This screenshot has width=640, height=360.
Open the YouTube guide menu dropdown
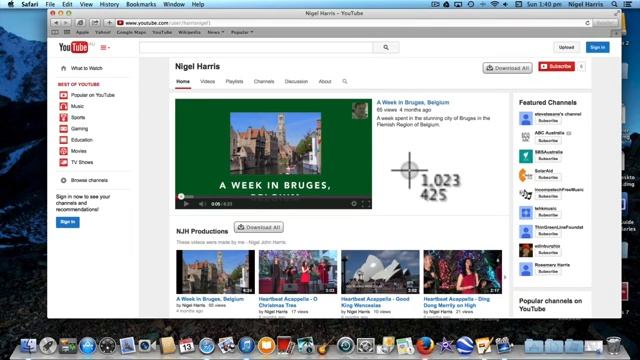click(105, 48)
